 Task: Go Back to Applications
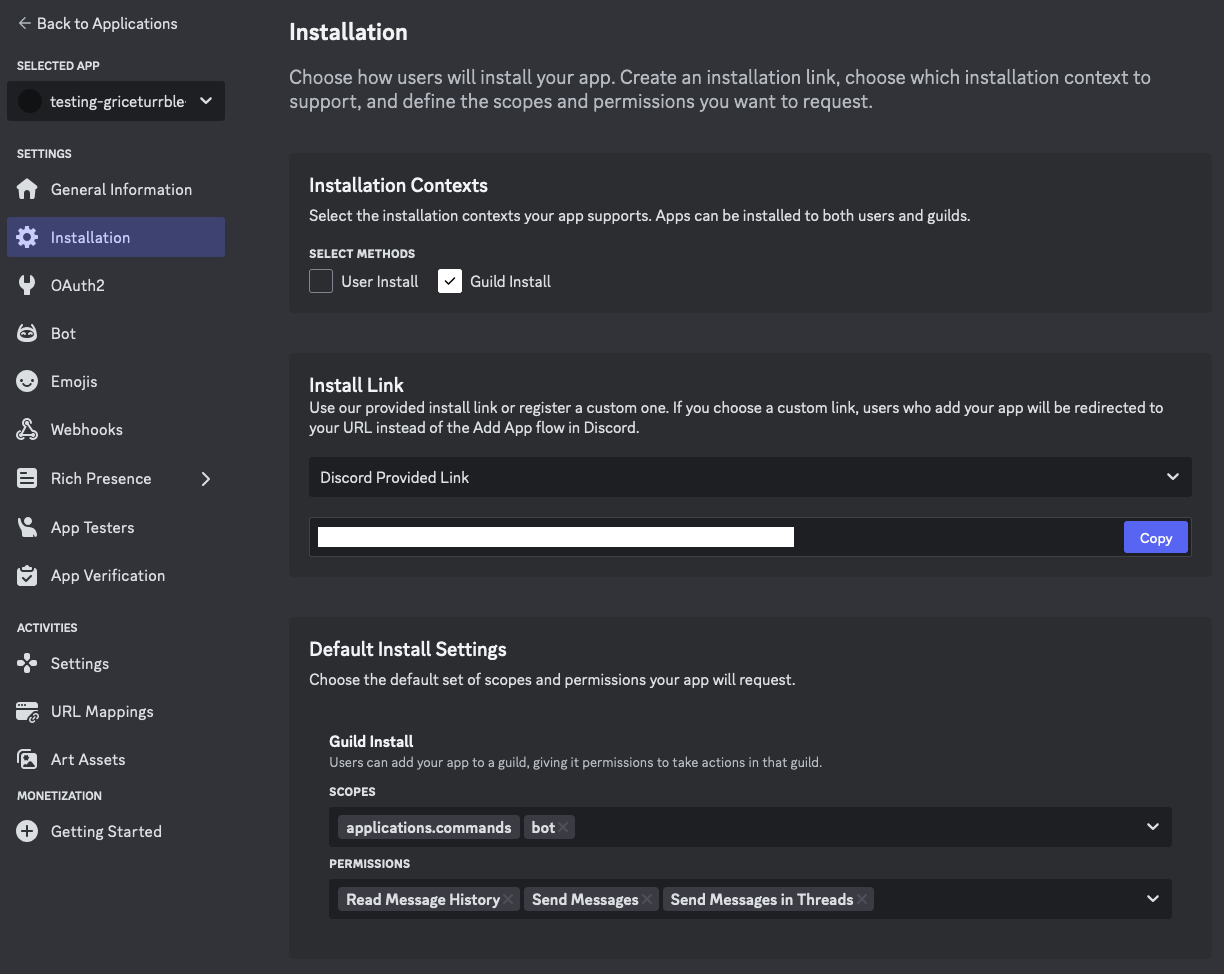96,23
